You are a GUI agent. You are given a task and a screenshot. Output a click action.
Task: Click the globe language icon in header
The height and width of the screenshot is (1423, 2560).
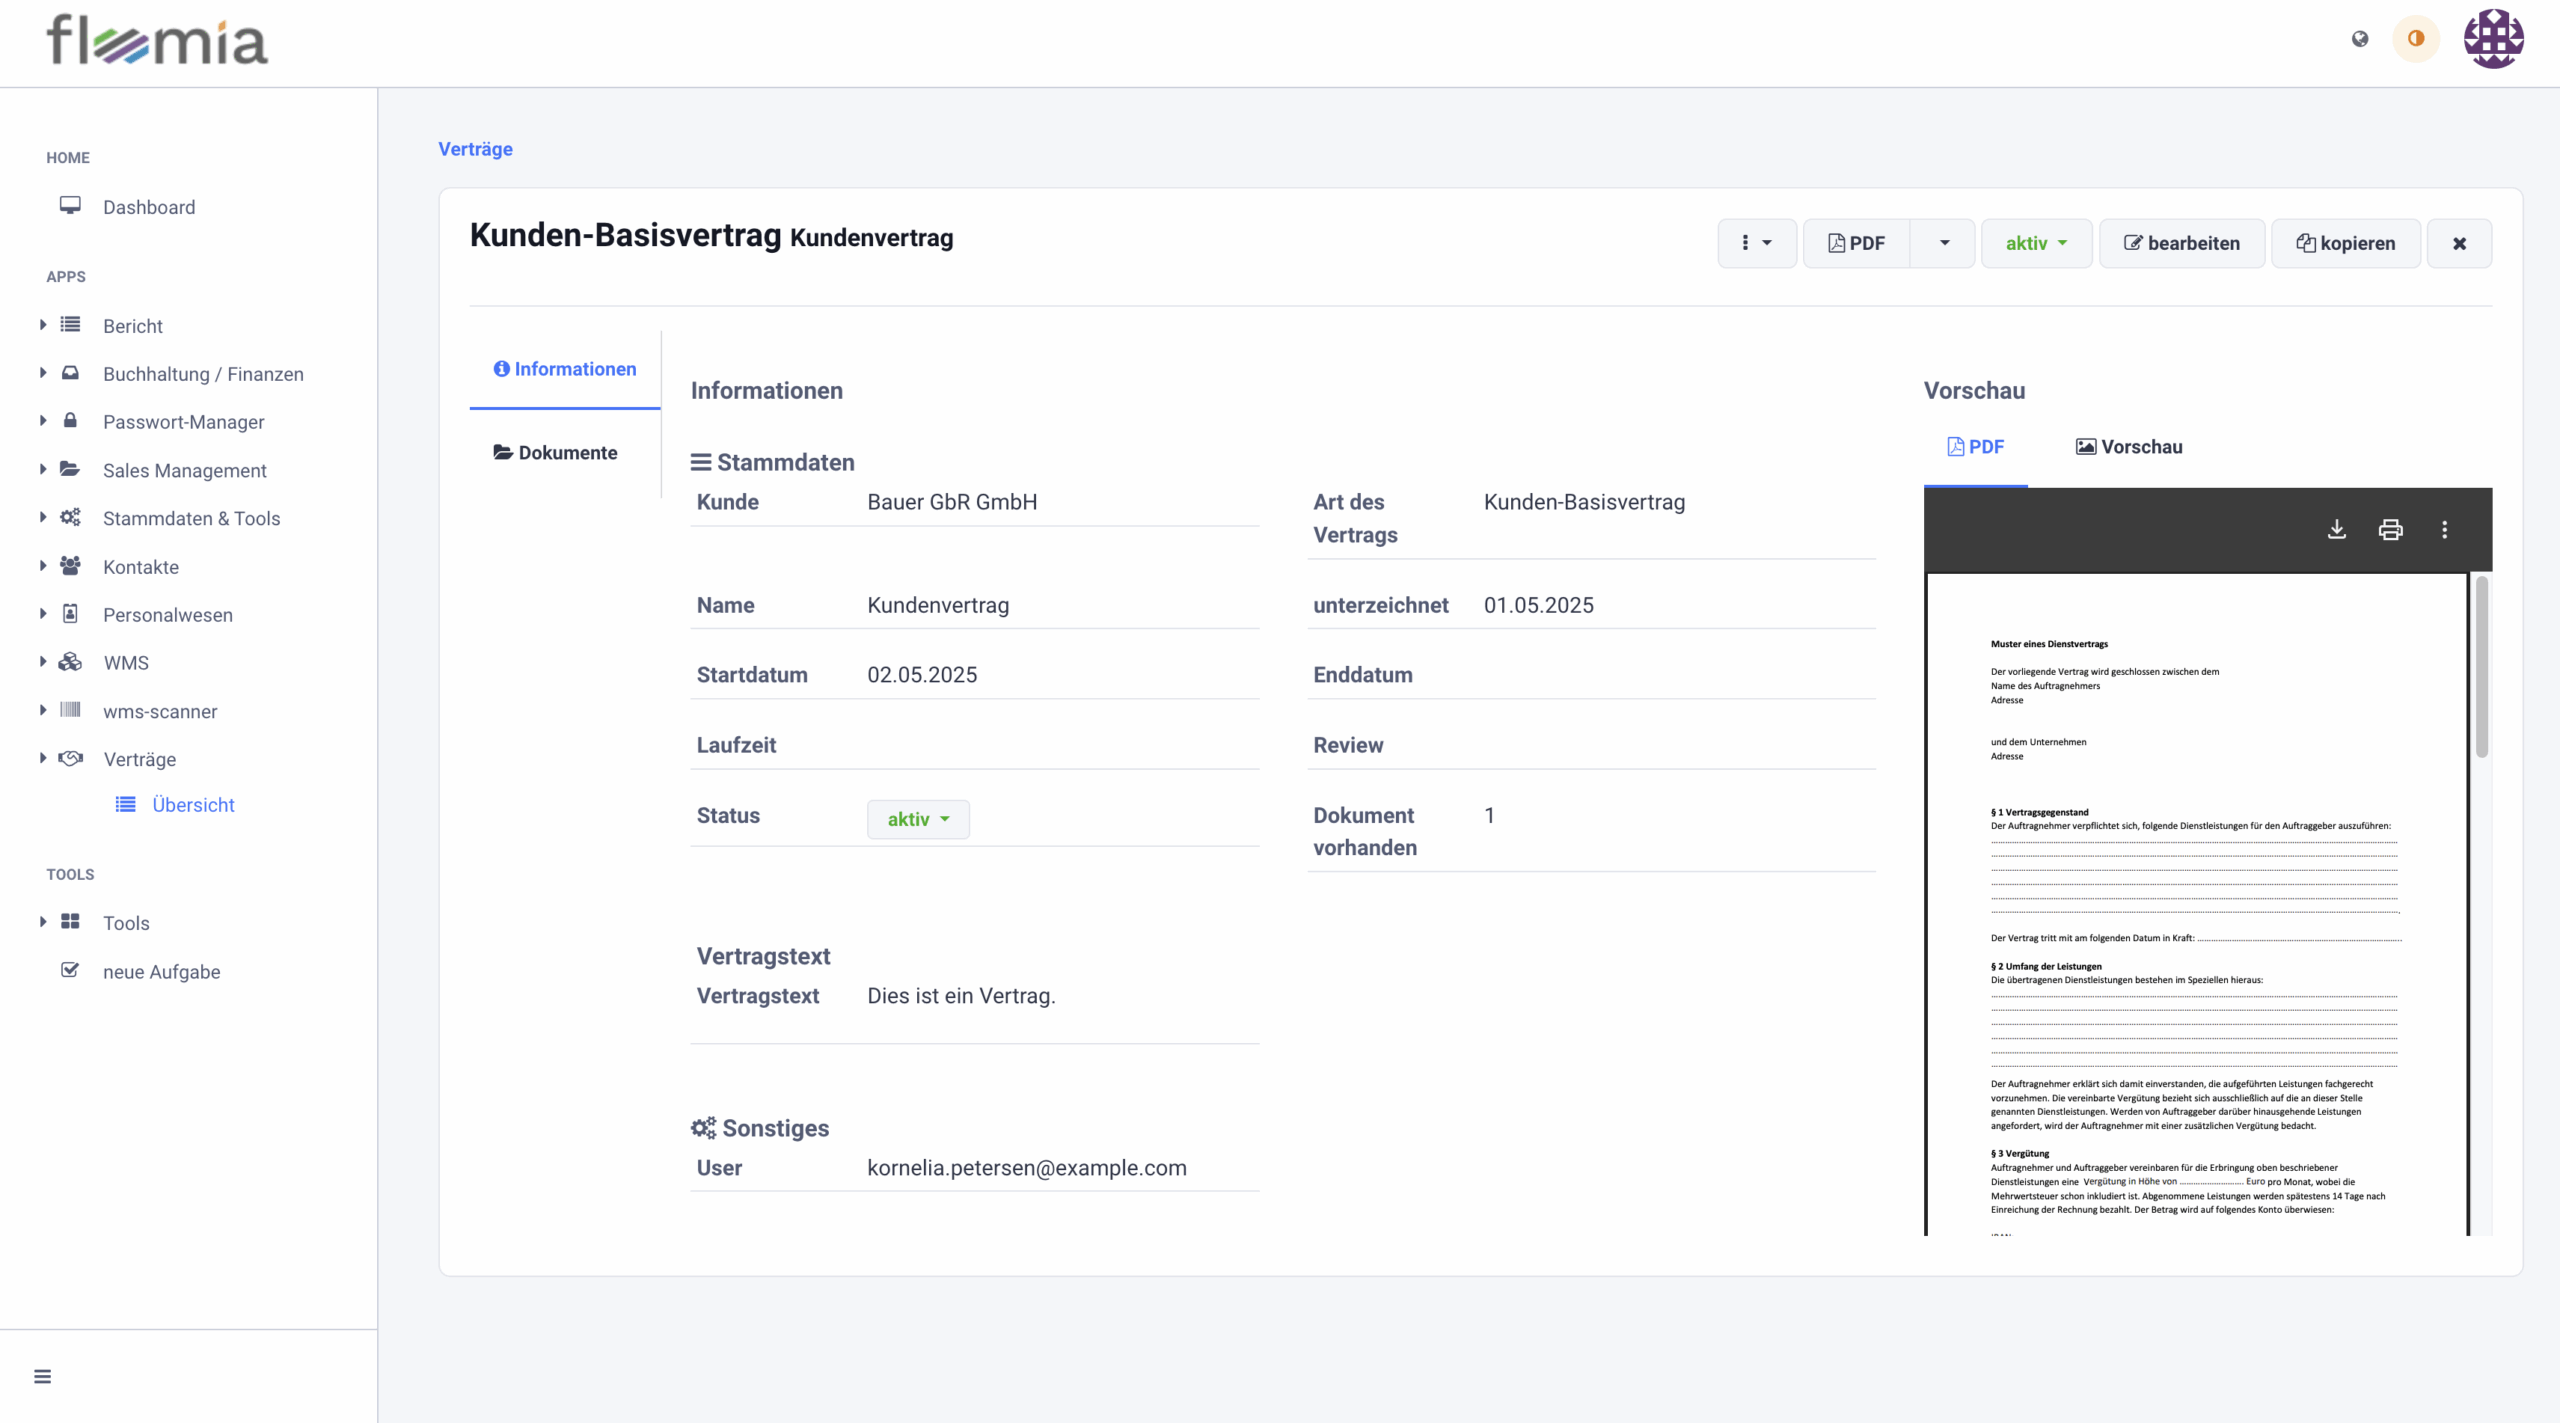pyautogui.click(x=2360, y=39)
